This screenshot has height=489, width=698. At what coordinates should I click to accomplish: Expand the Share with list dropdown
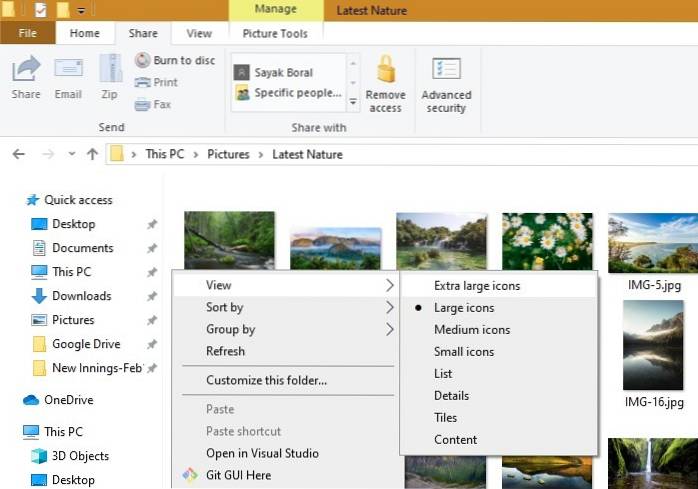click(x=353, y=102)
